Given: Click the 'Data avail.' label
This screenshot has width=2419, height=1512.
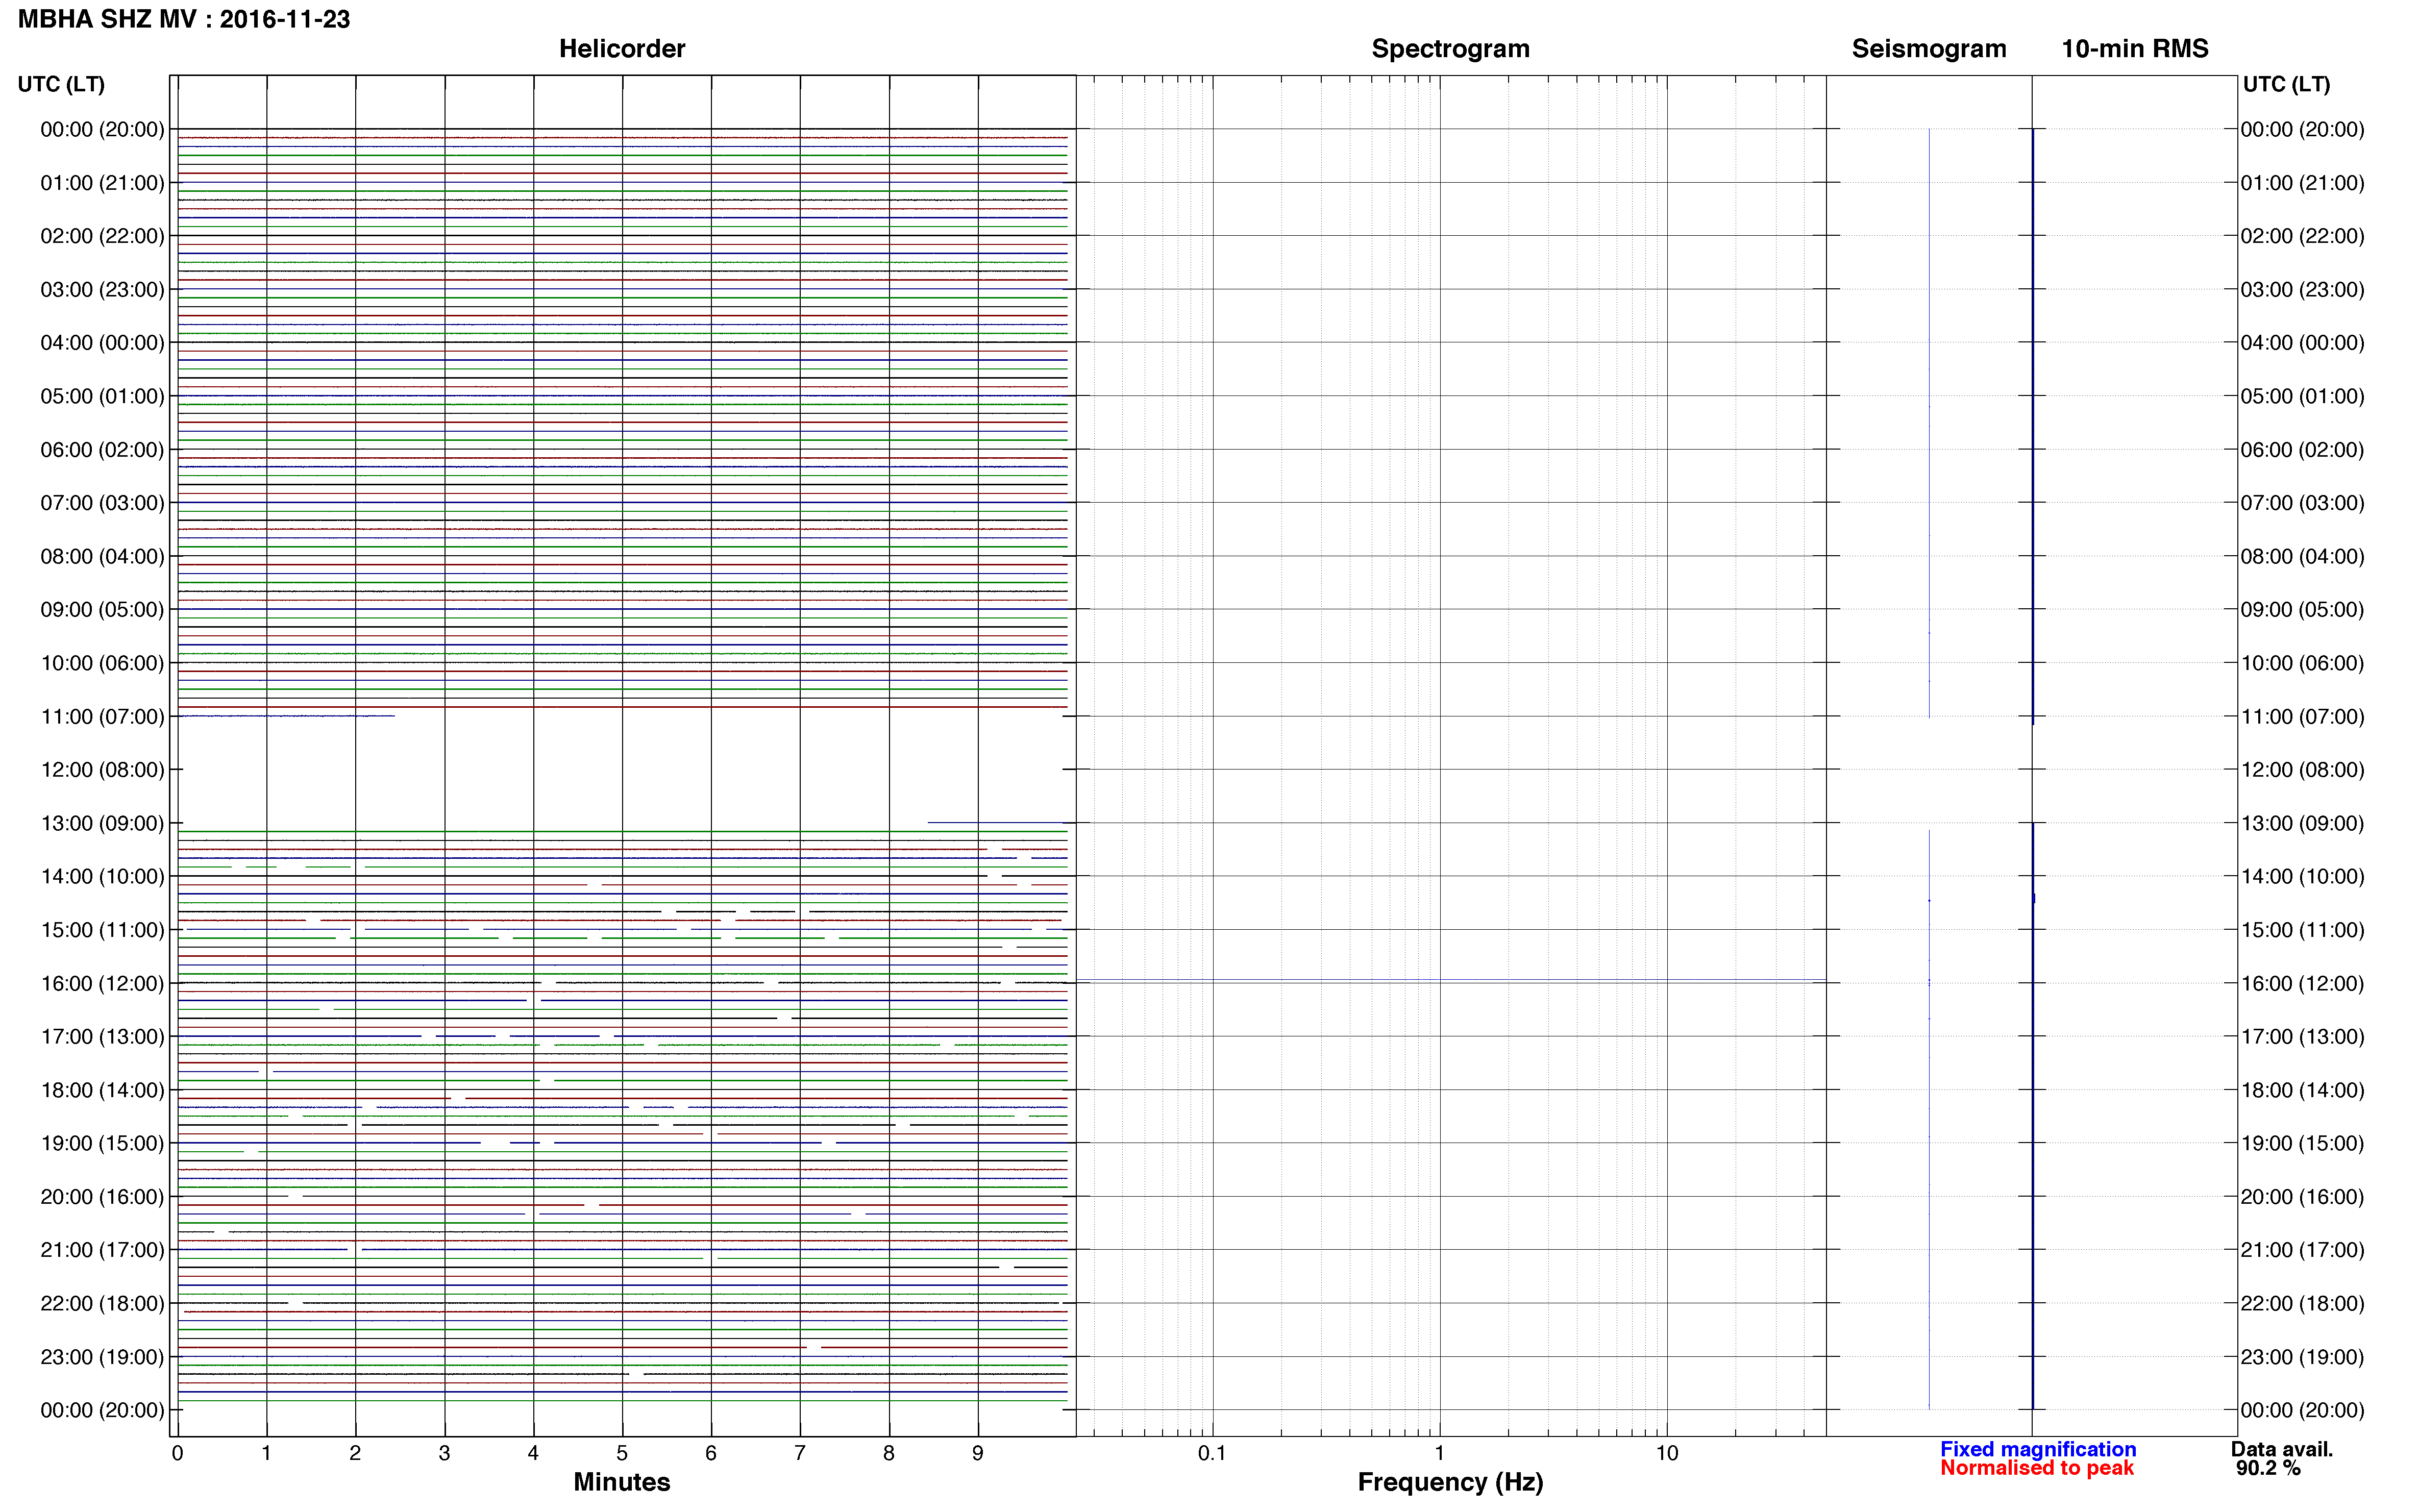Looking at the screenshot, I should pos(2282,1449).
